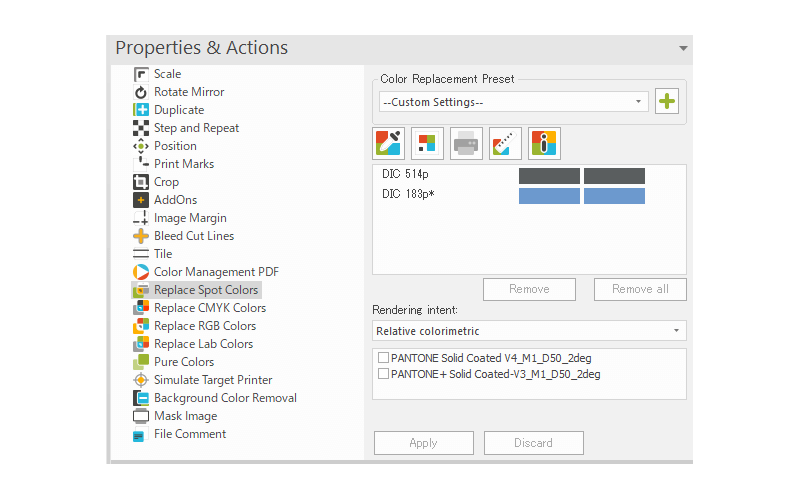Click the color measuring ruler icon

505,143
